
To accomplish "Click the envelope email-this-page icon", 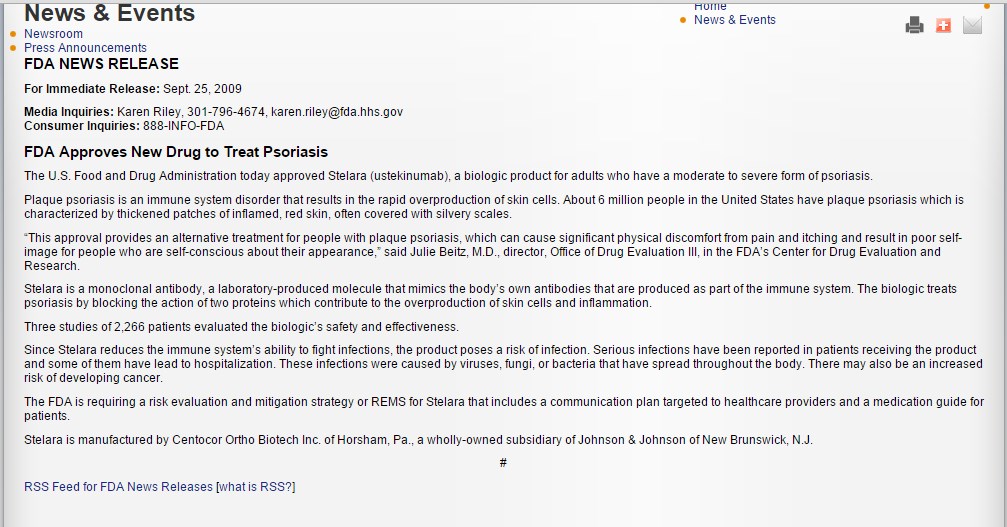I will point(972,25).
